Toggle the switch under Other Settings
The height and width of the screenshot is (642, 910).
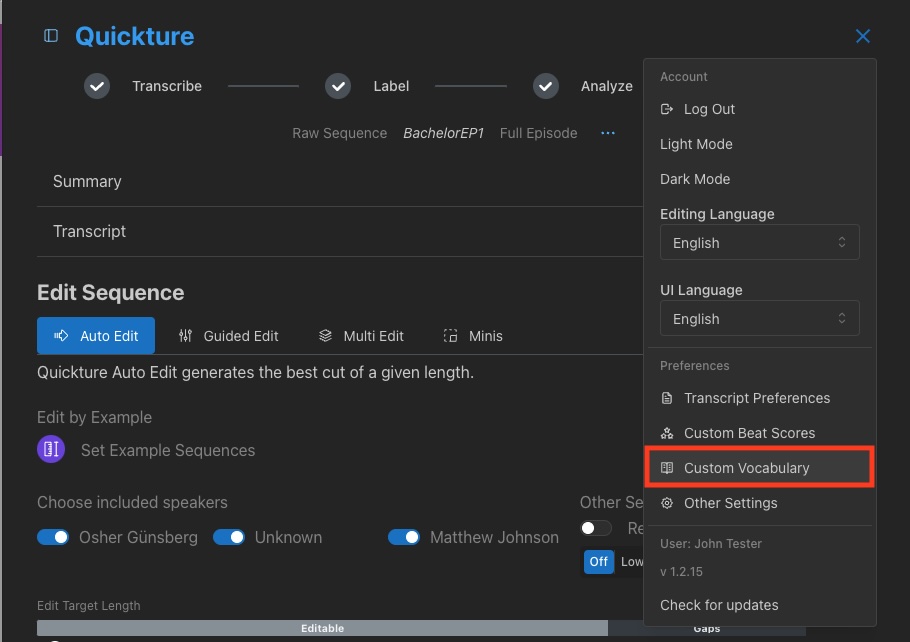click(596, 528)
